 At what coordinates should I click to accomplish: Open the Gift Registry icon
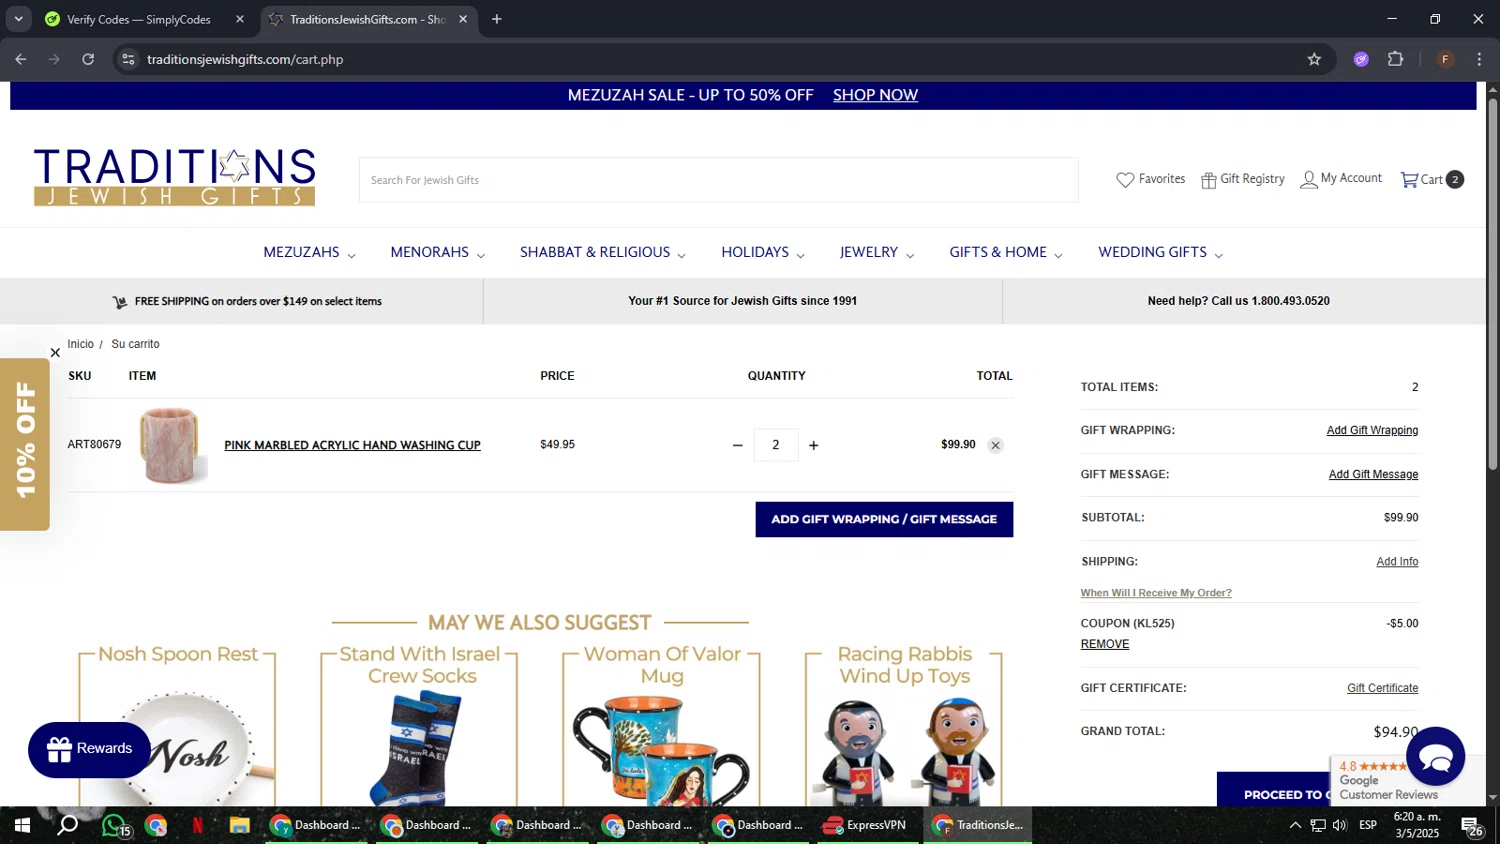click(x=1208, y=180)
